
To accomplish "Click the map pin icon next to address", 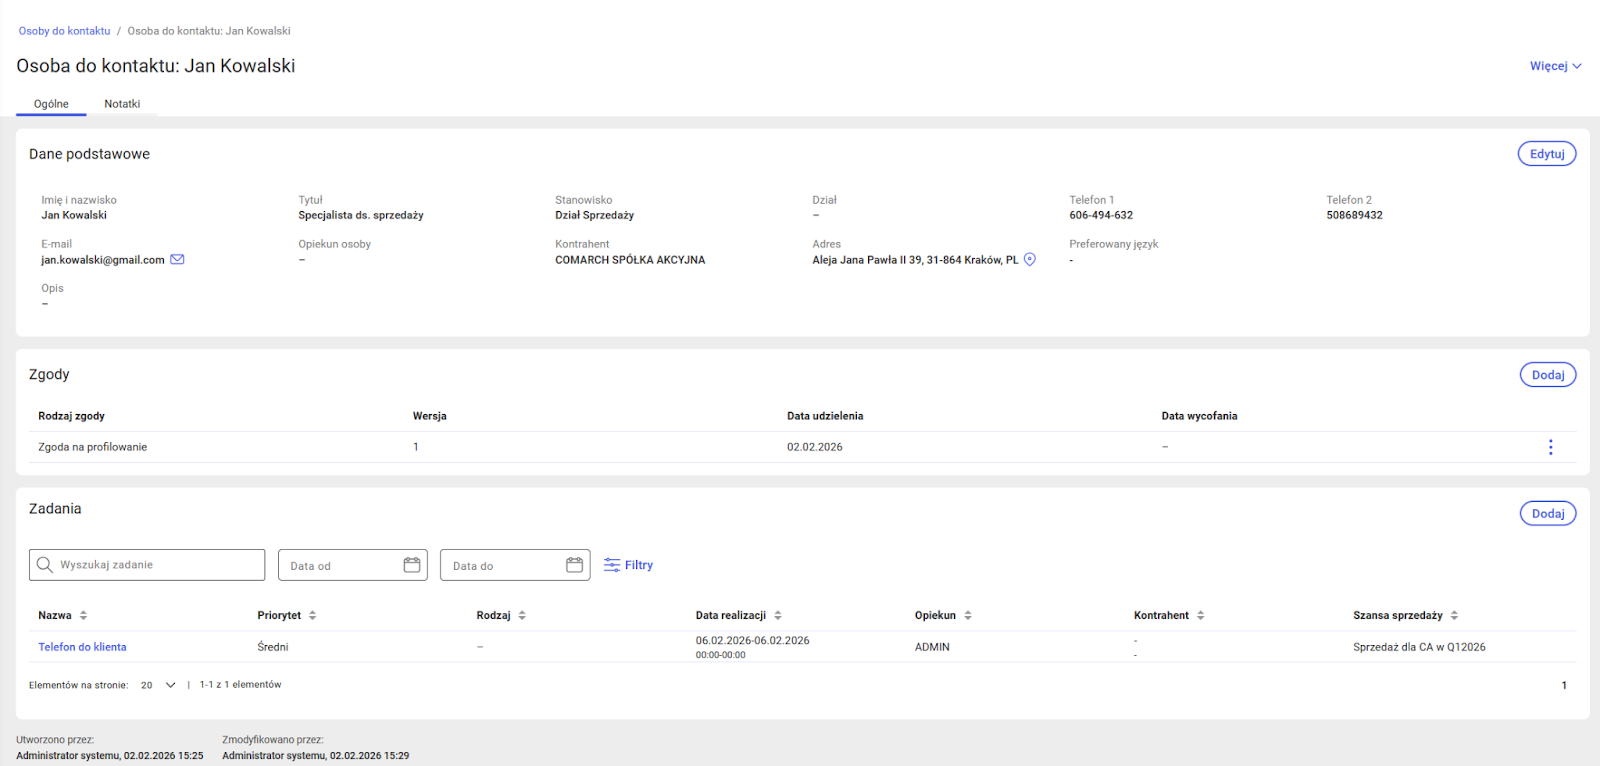I will pyautogui.click(x=1030, y=260).
